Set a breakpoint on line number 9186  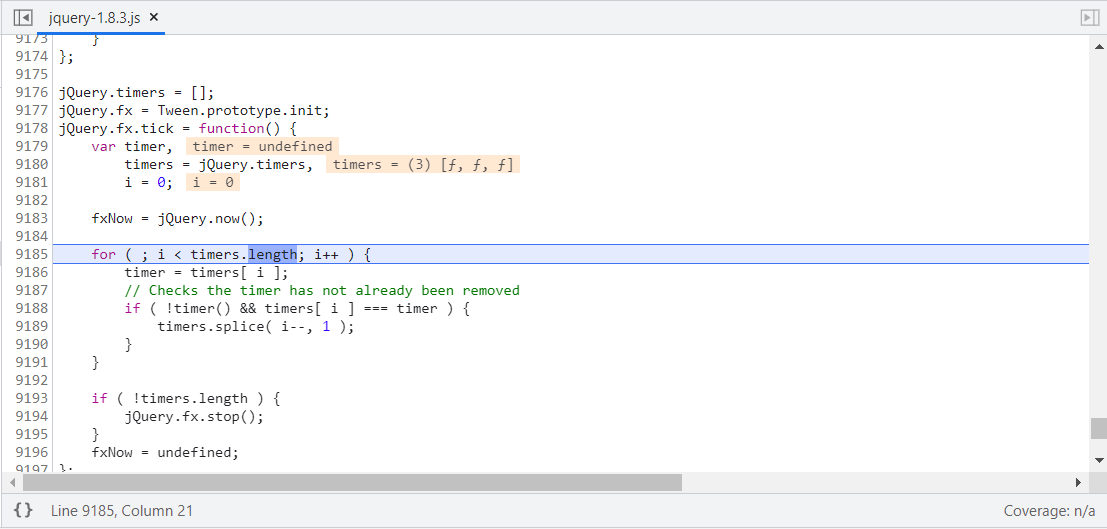tap(32, 273)
